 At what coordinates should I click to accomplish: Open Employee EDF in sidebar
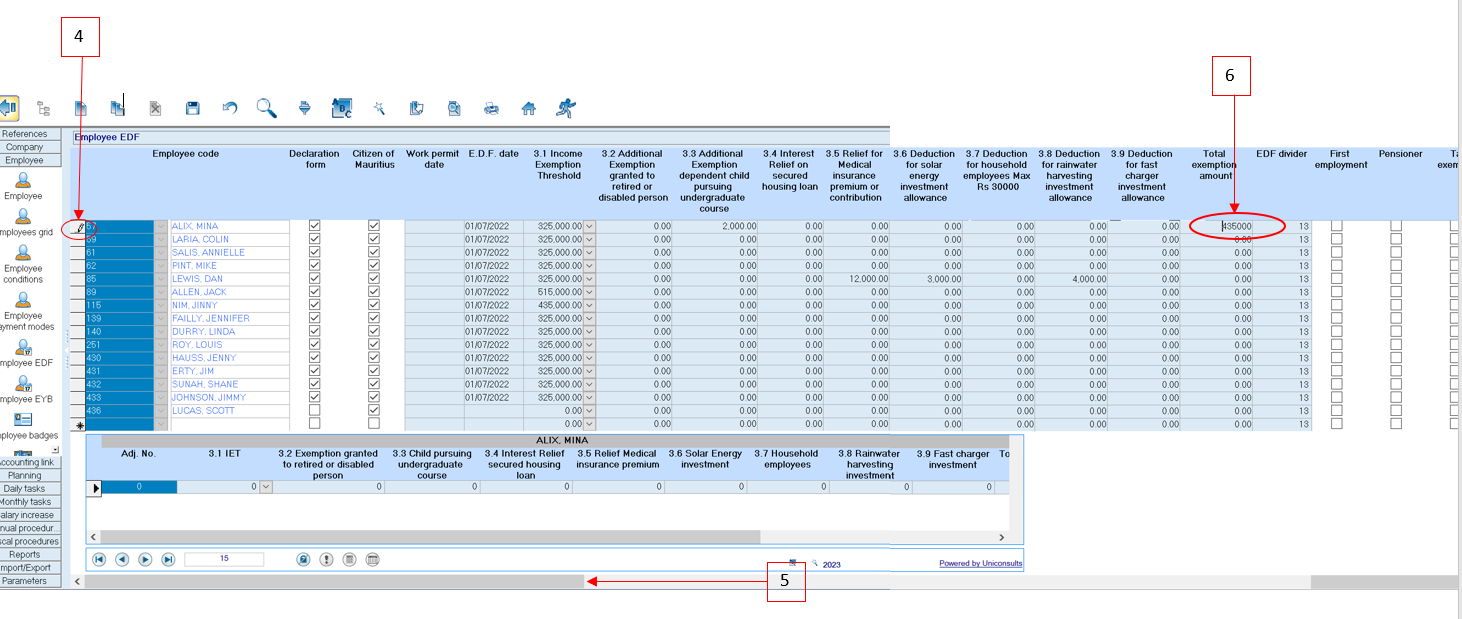point(23,347)
